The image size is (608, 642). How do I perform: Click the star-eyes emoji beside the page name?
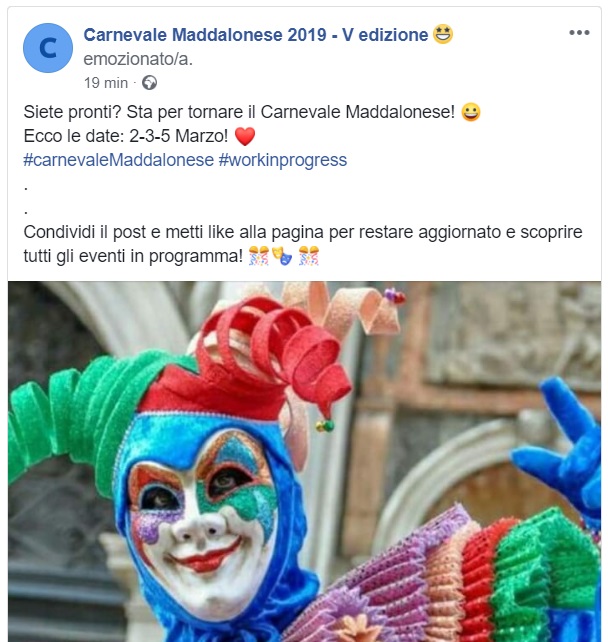(x=443, y=34)
